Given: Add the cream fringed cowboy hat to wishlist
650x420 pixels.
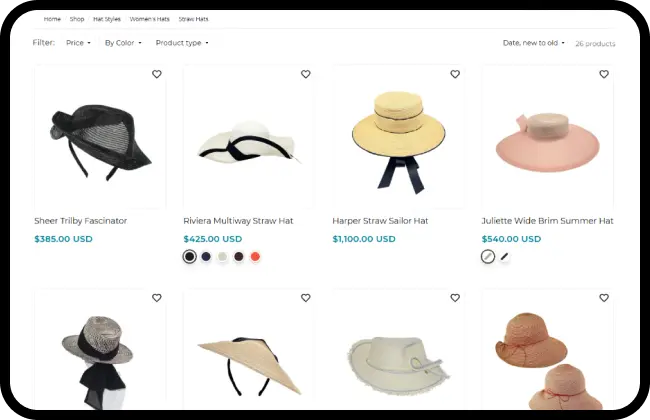Looking at the screenshot, I should click(455, 298).
